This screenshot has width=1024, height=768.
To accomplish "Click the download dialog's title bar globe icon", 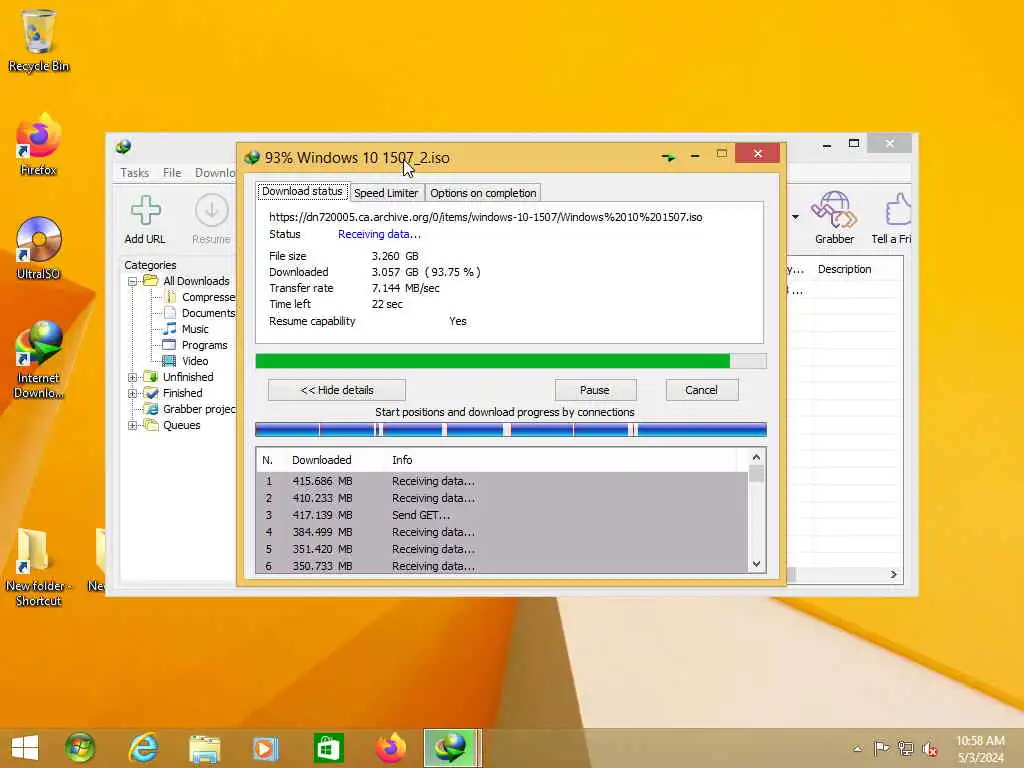I will (252, 157).
